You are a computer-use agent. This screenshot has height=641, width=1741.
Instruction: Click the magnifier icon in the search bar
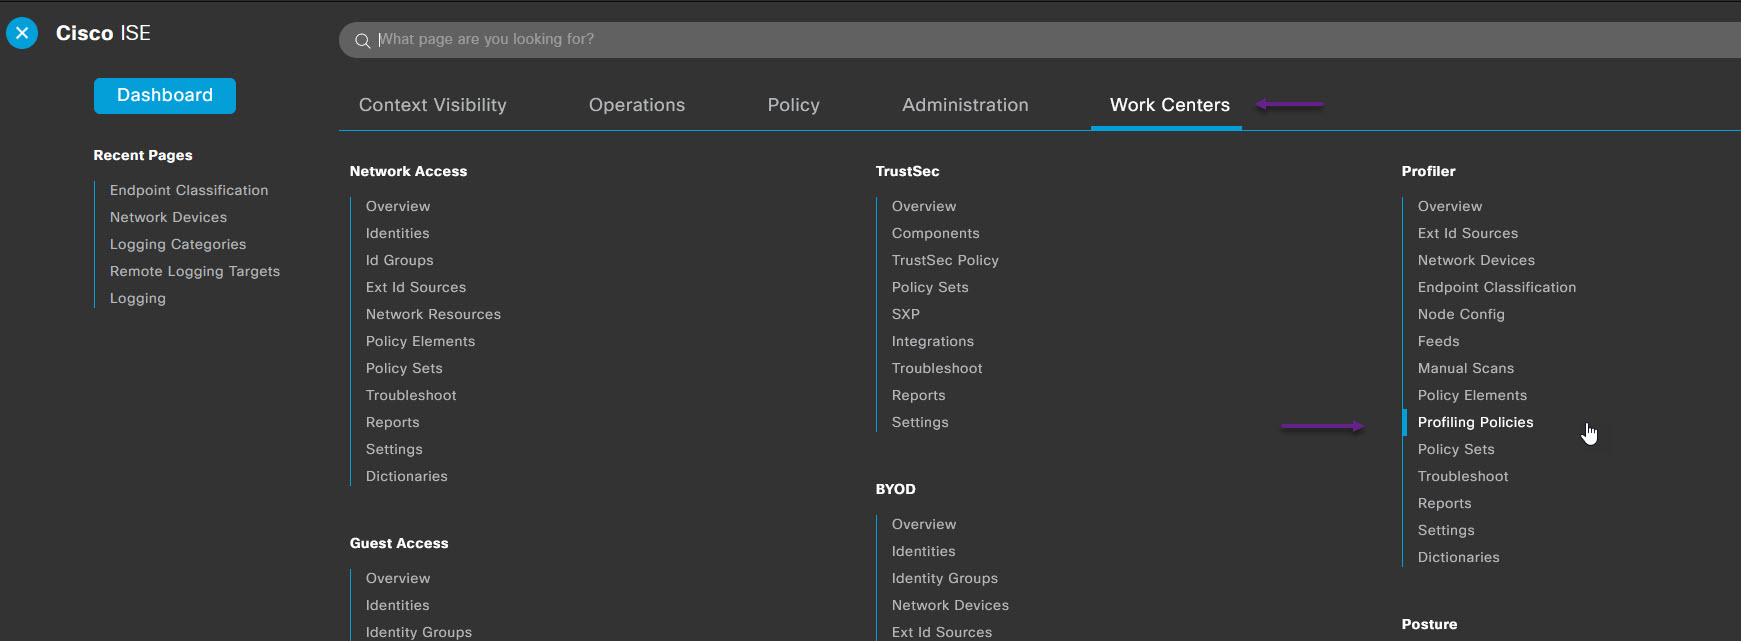[362, 40]
